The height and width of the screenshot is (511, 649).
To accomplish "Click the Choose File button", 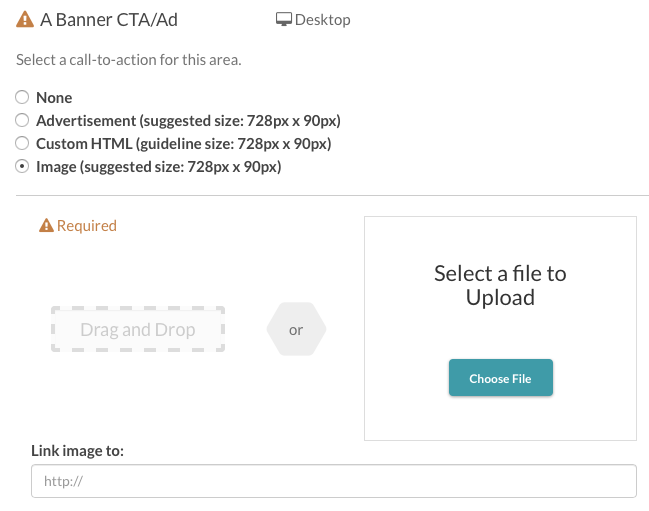I will (501, 378).
